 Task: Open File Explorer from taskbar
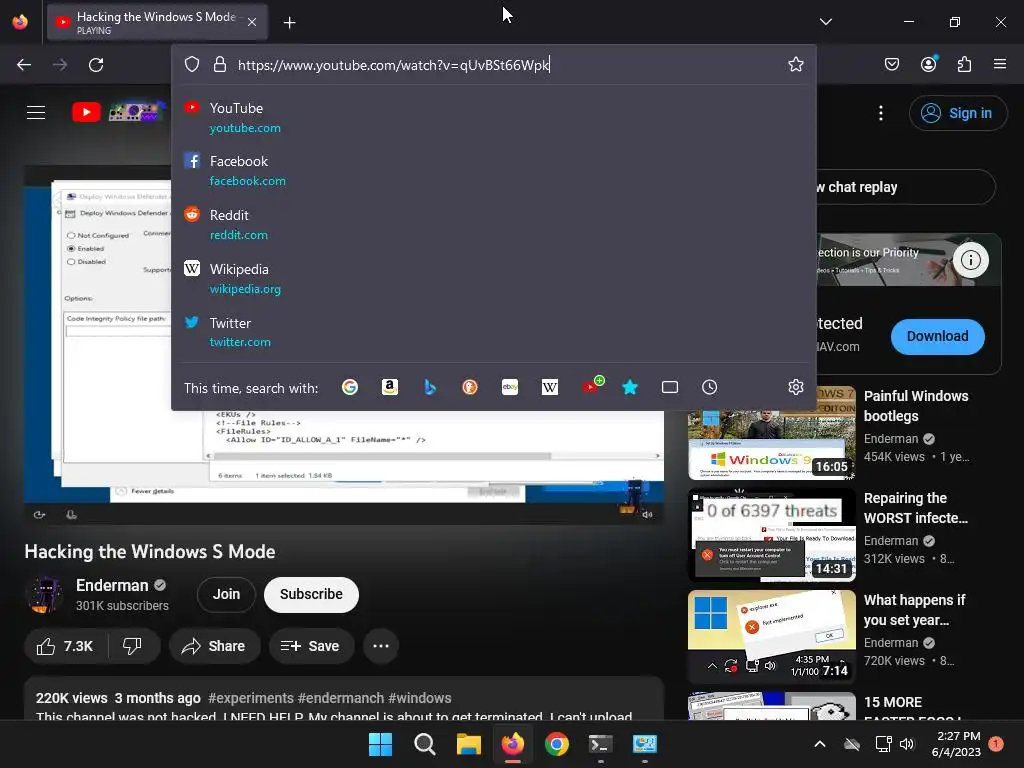(x=469, y=744)
